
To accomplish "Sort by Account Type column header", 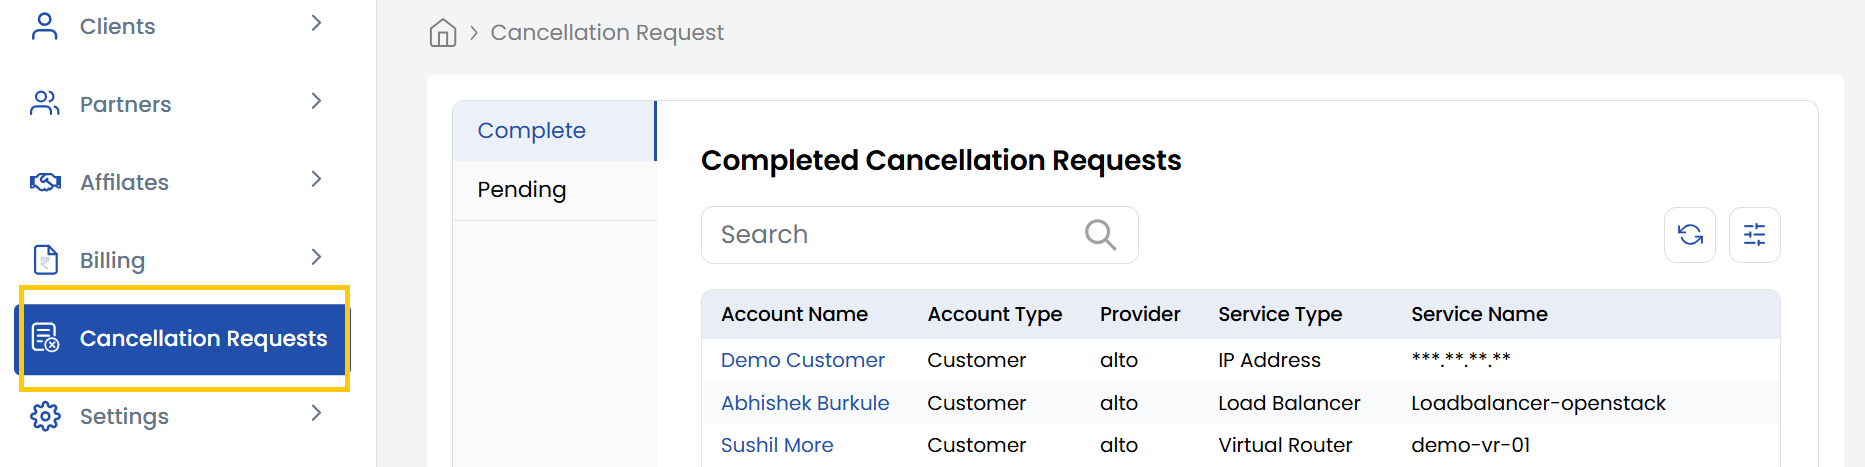I will [995, 314].
